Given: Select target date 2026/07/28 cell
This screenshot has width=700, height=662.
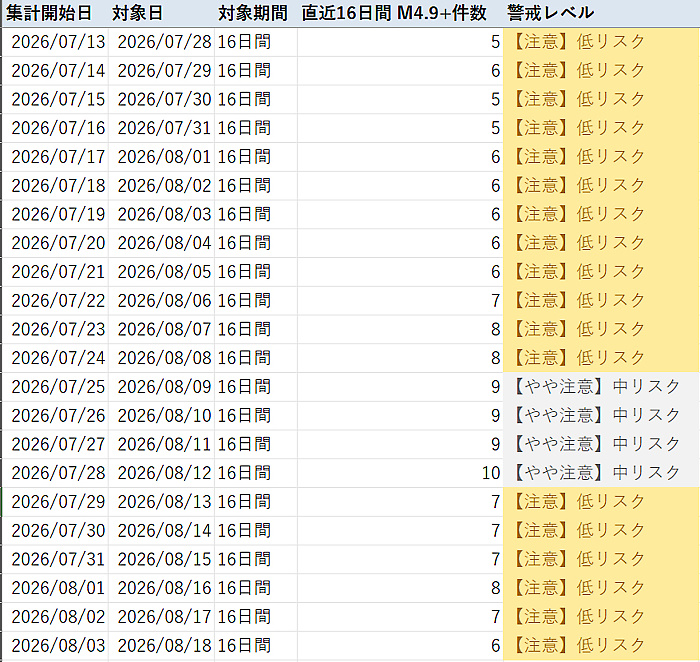Looking at the screenshot, I should click(x=161, y=42).
